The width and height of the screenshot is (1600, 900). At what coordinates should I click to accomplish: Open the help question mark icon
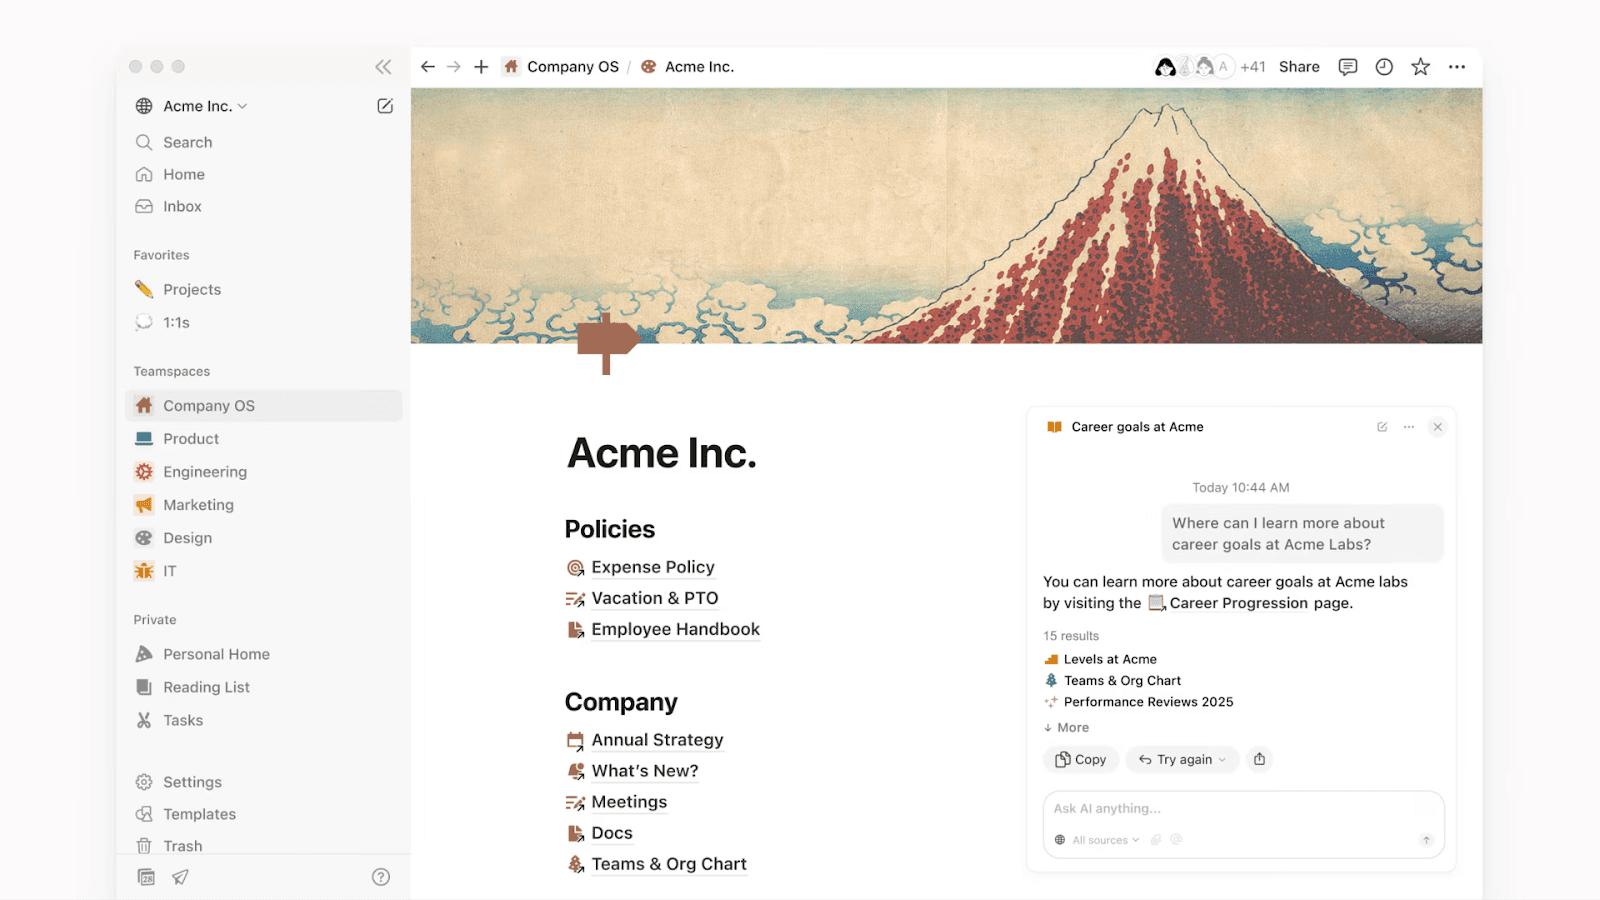(381, 877)
